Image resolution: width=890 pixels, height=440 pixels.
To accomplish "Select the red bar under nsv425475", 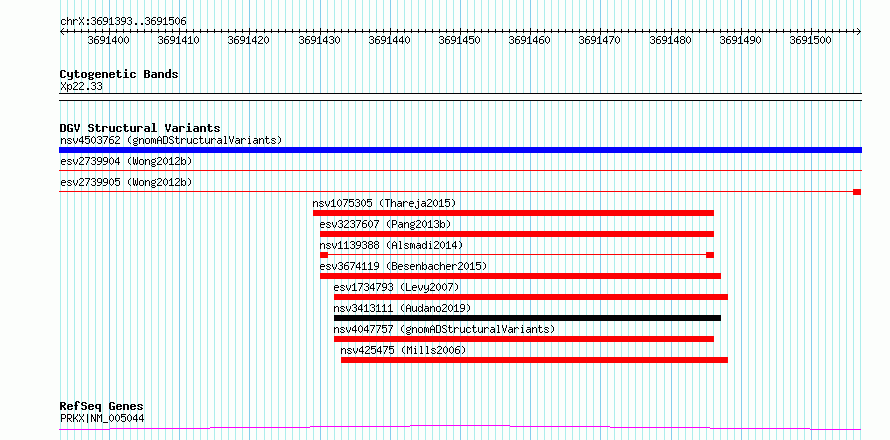I will (x=534, y=360).
